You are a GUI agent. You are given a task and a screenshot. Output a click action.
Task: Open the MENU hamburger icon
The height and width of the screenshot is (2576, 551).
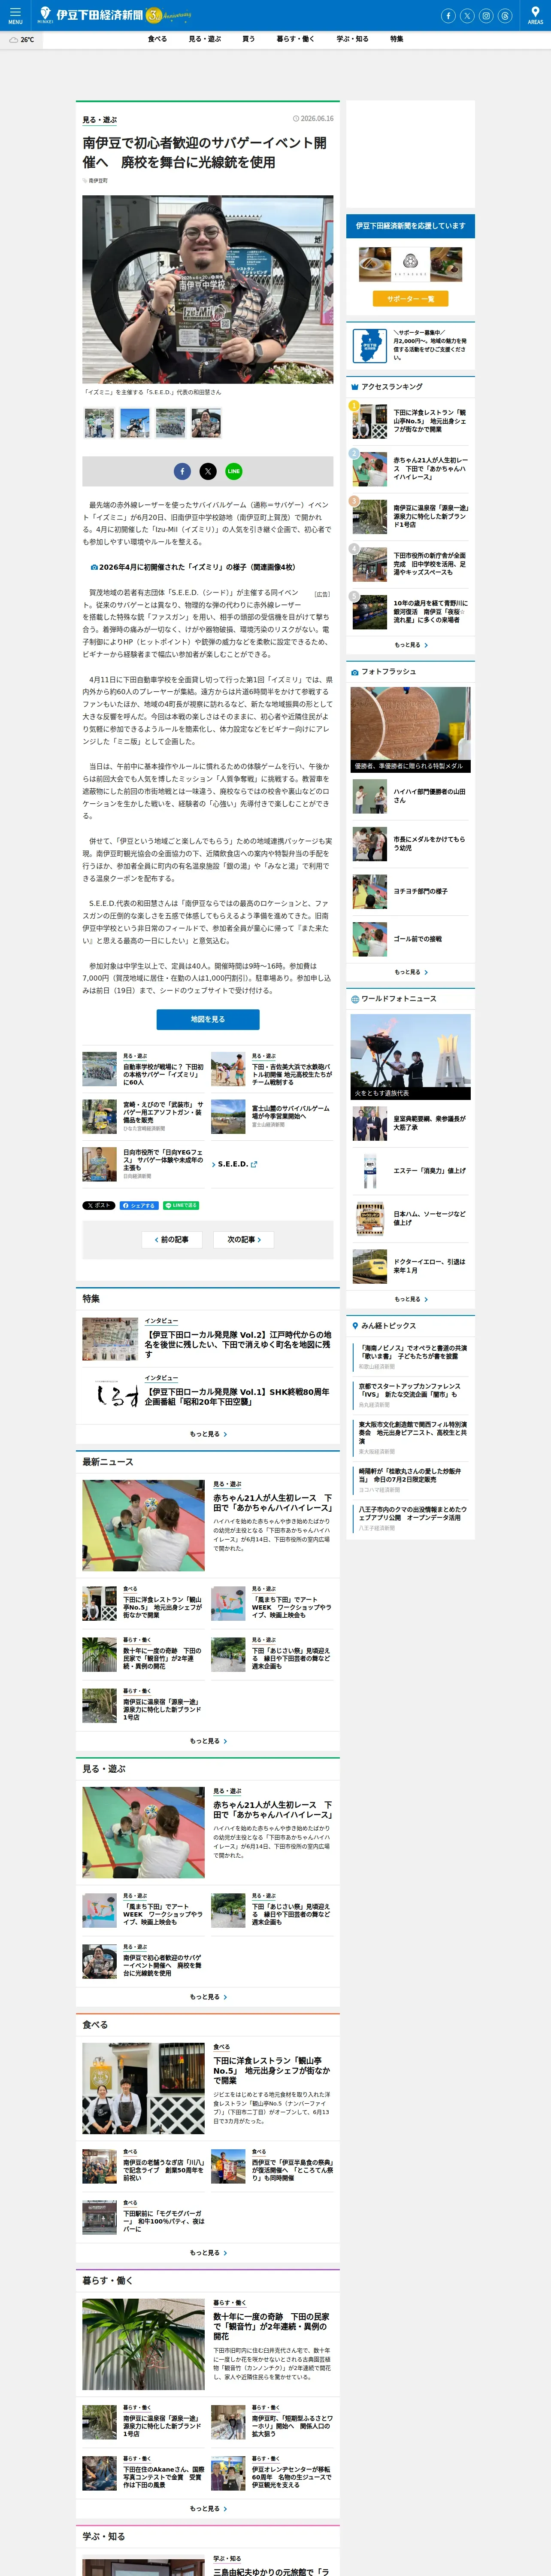[15, 15]
